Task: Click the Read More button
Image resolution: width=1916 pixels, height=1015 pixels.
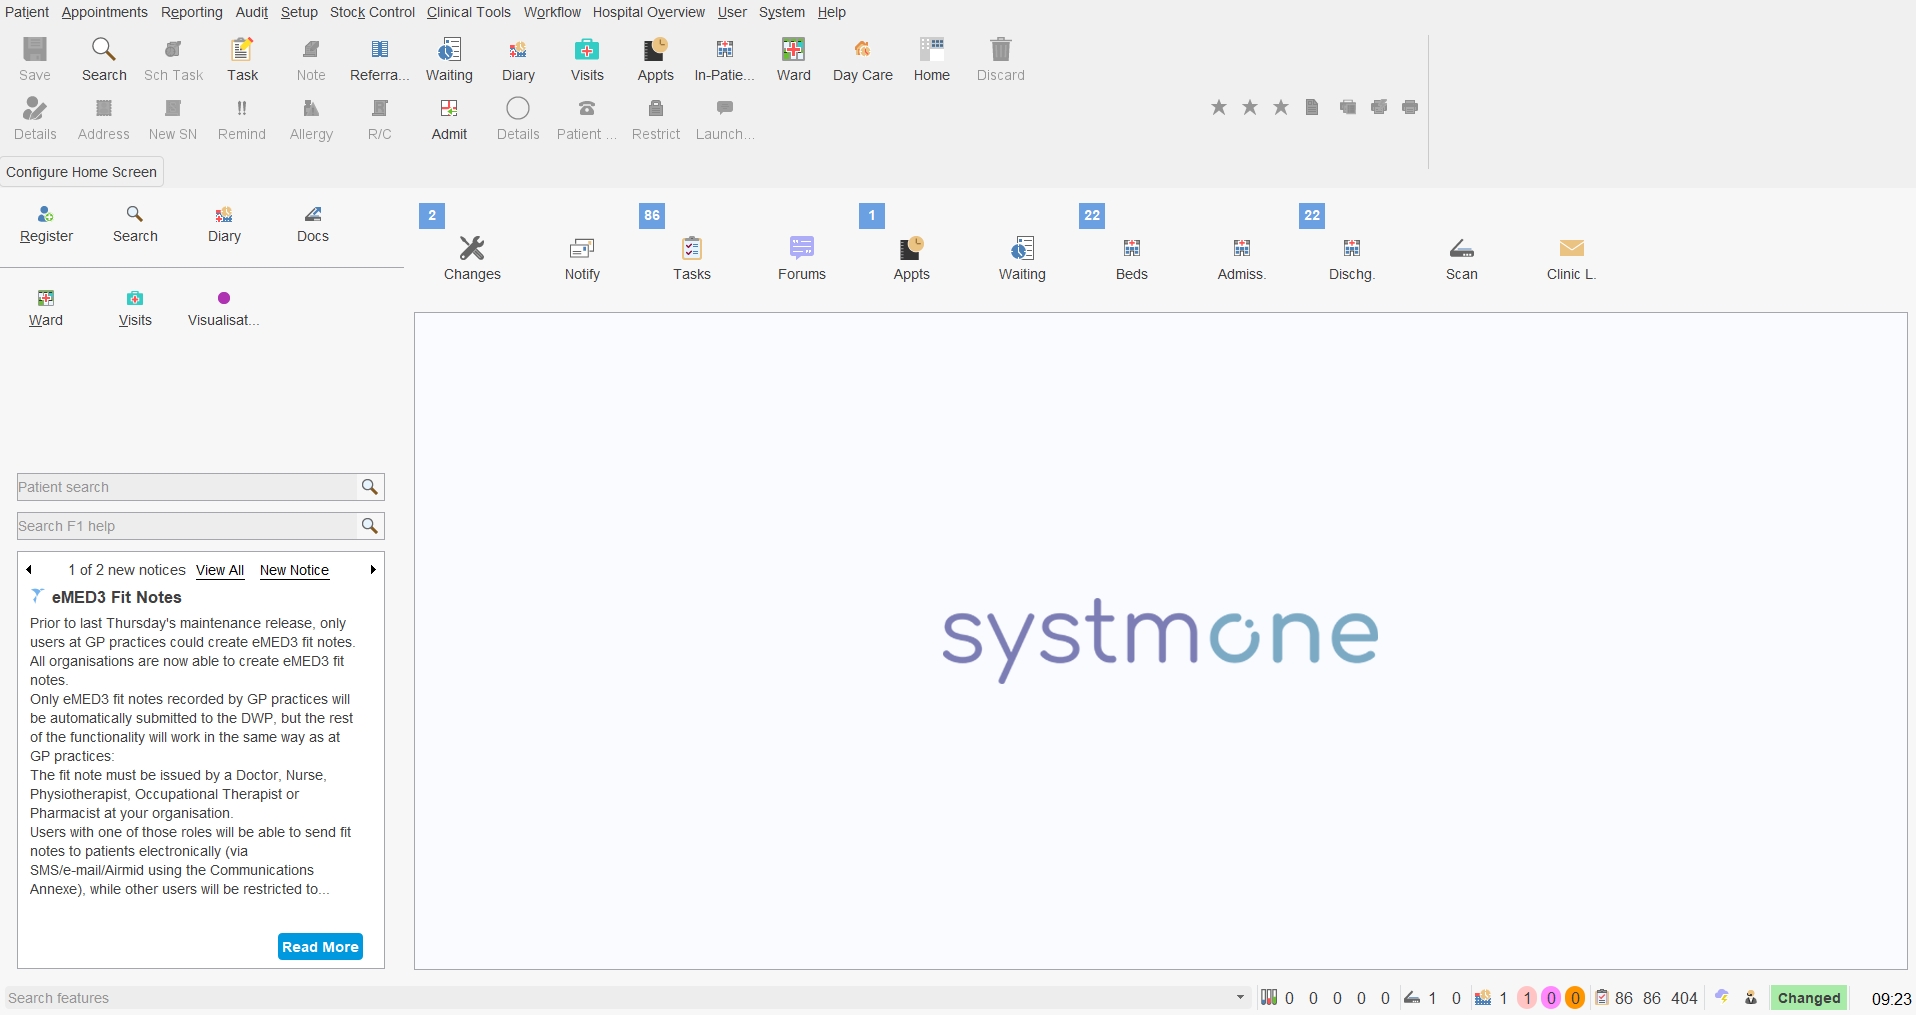Action: point(320,947)
